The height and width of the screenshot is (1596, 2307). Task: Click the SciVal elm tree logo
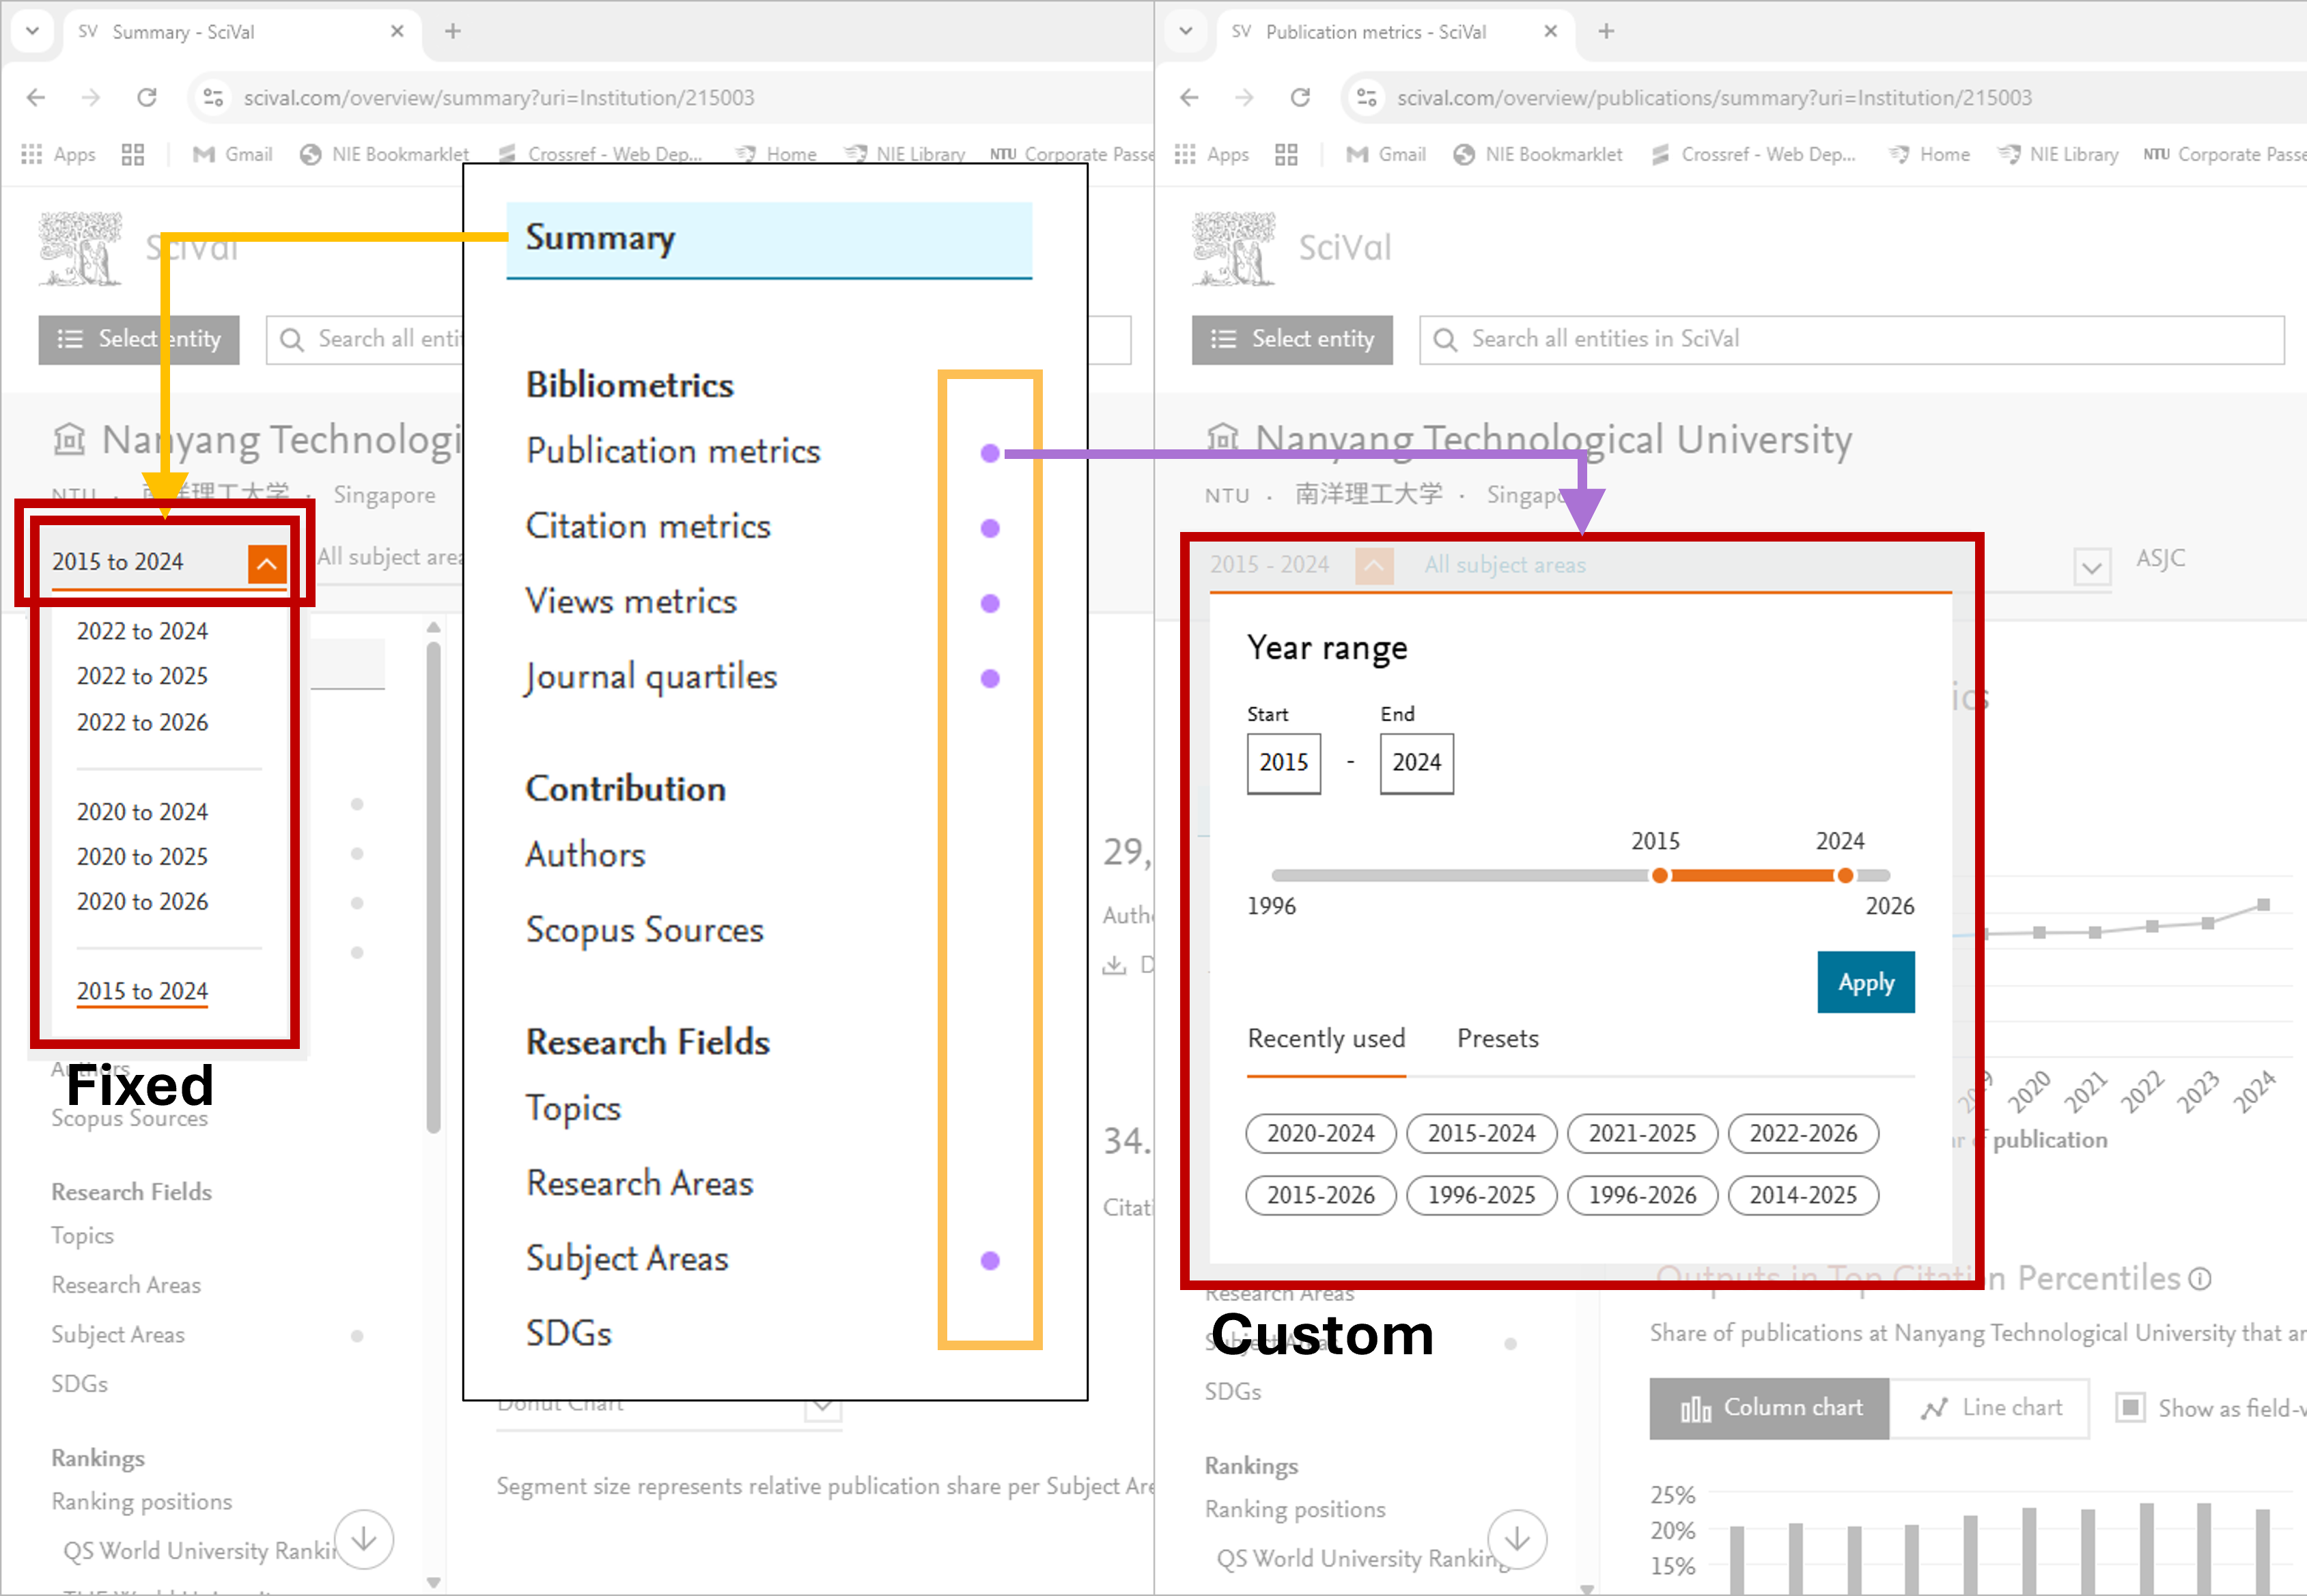(x=80, y=248)
